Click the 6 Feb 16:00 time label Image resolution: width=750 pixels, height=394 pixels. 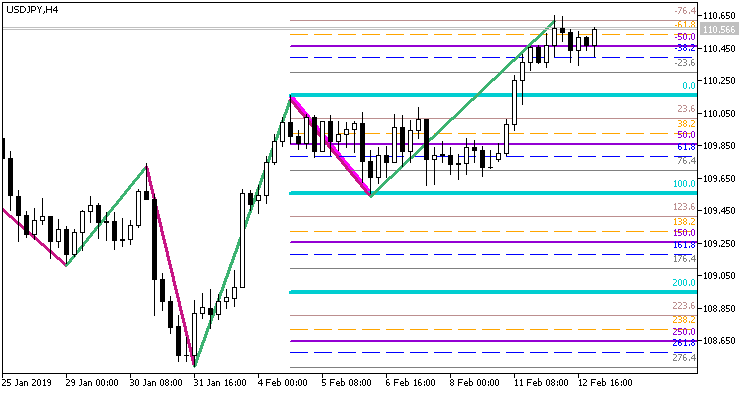[410, 383]
